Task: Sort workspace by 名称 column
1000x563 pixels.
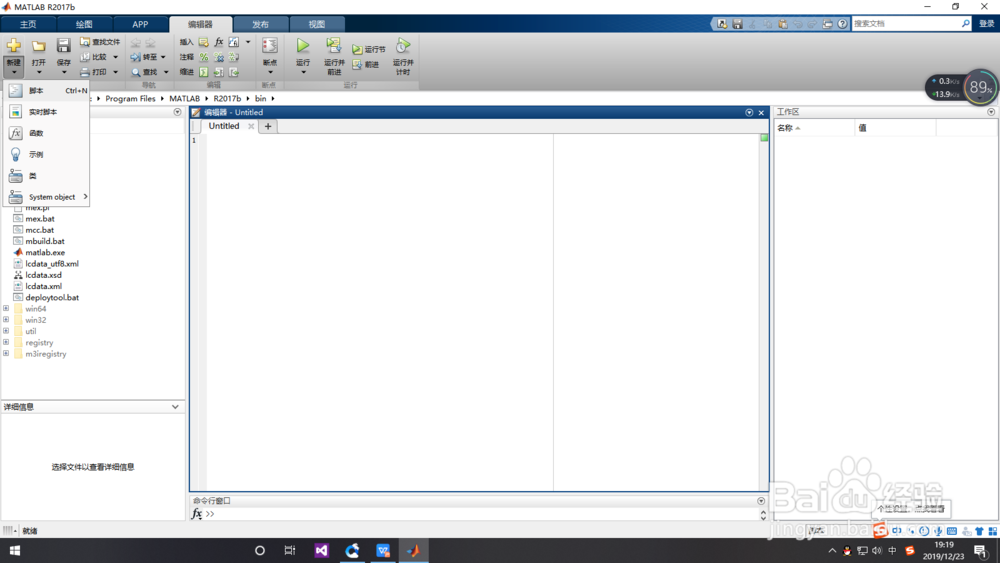Action: coord(814,128)
